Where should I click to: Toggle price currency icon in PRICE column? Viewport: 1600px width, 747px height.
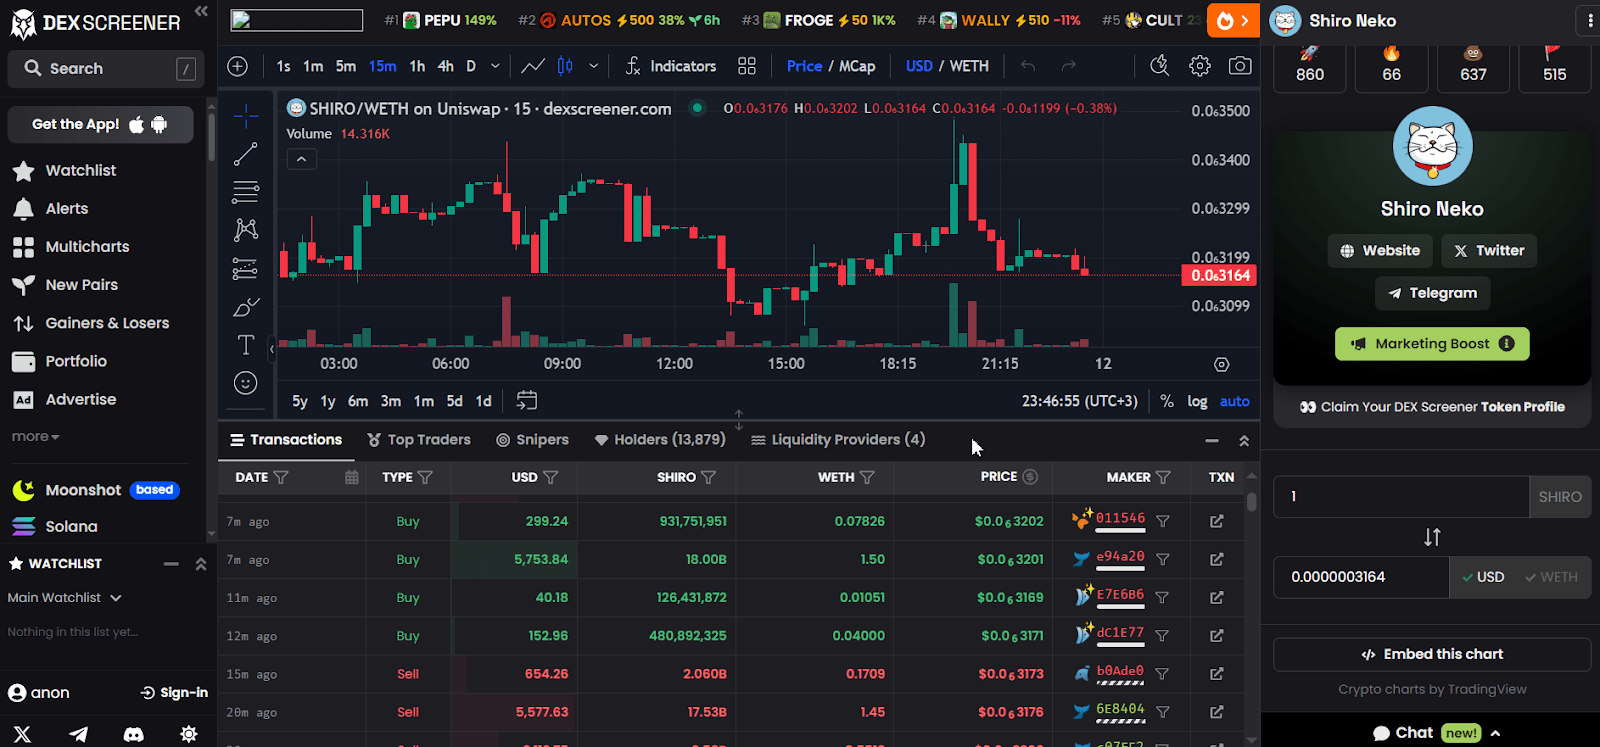point(1030,477)
